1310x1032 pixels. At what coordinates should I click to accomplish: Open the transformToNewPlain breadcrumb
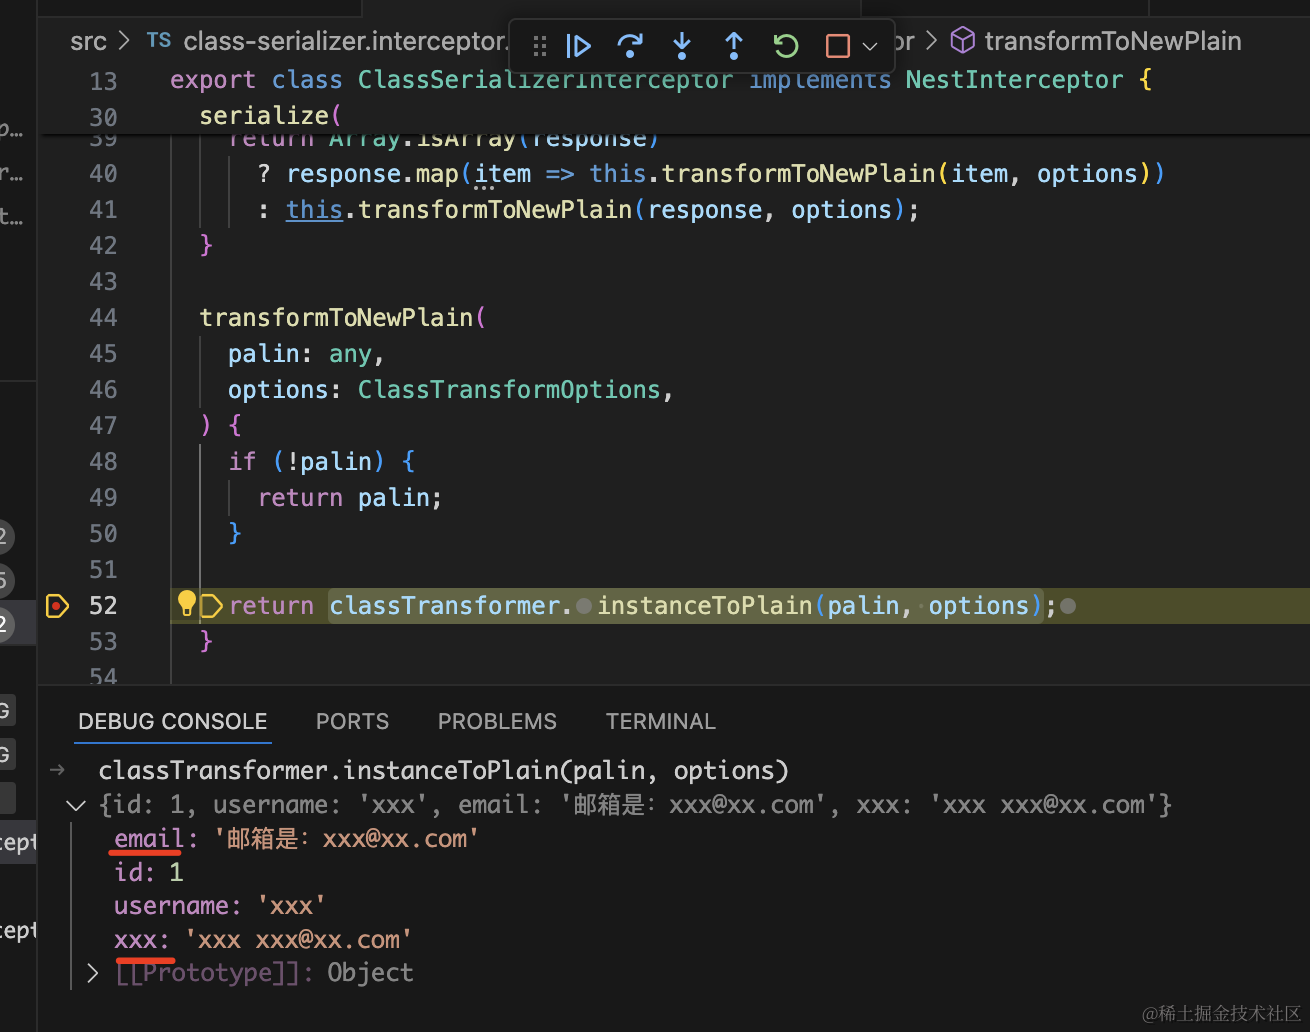pos(1113,41)
